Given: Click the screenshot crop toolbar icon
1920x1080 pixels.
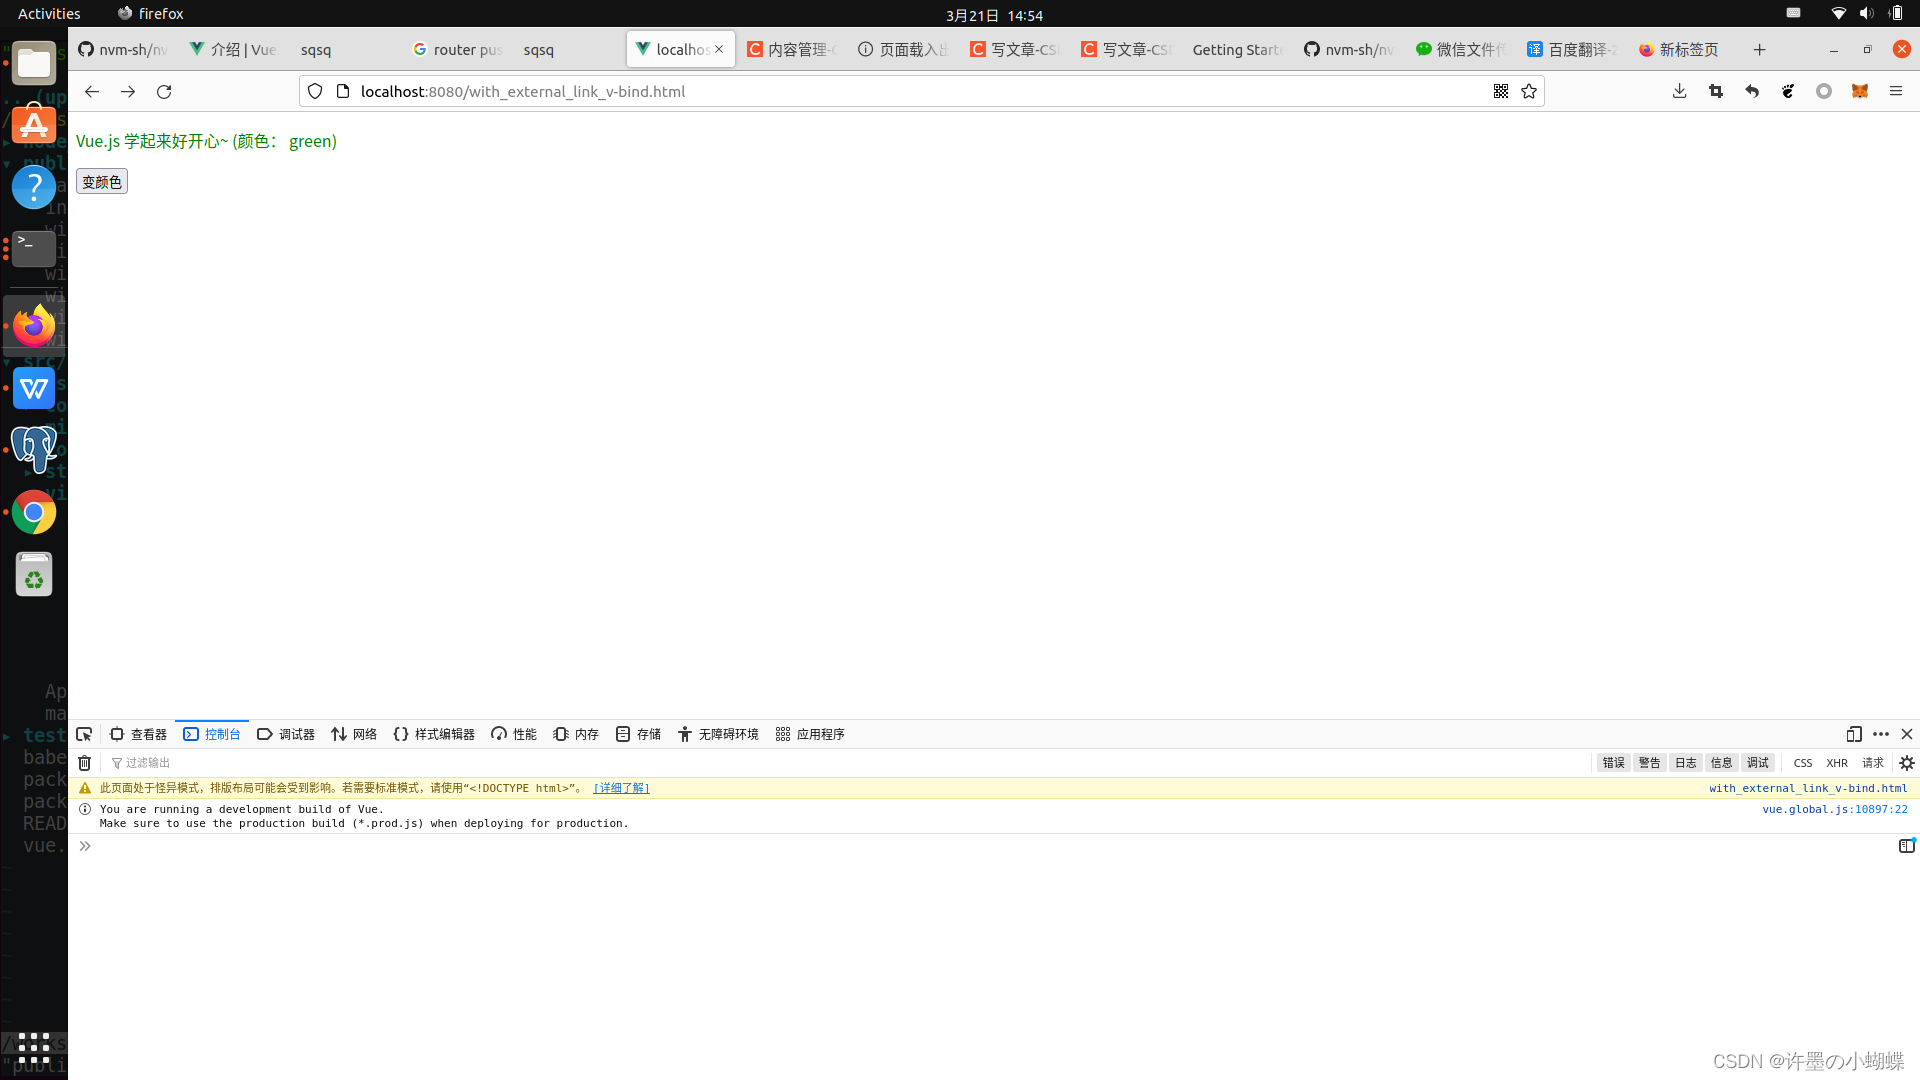Looking at the screenshot, I should point(1716,91).
